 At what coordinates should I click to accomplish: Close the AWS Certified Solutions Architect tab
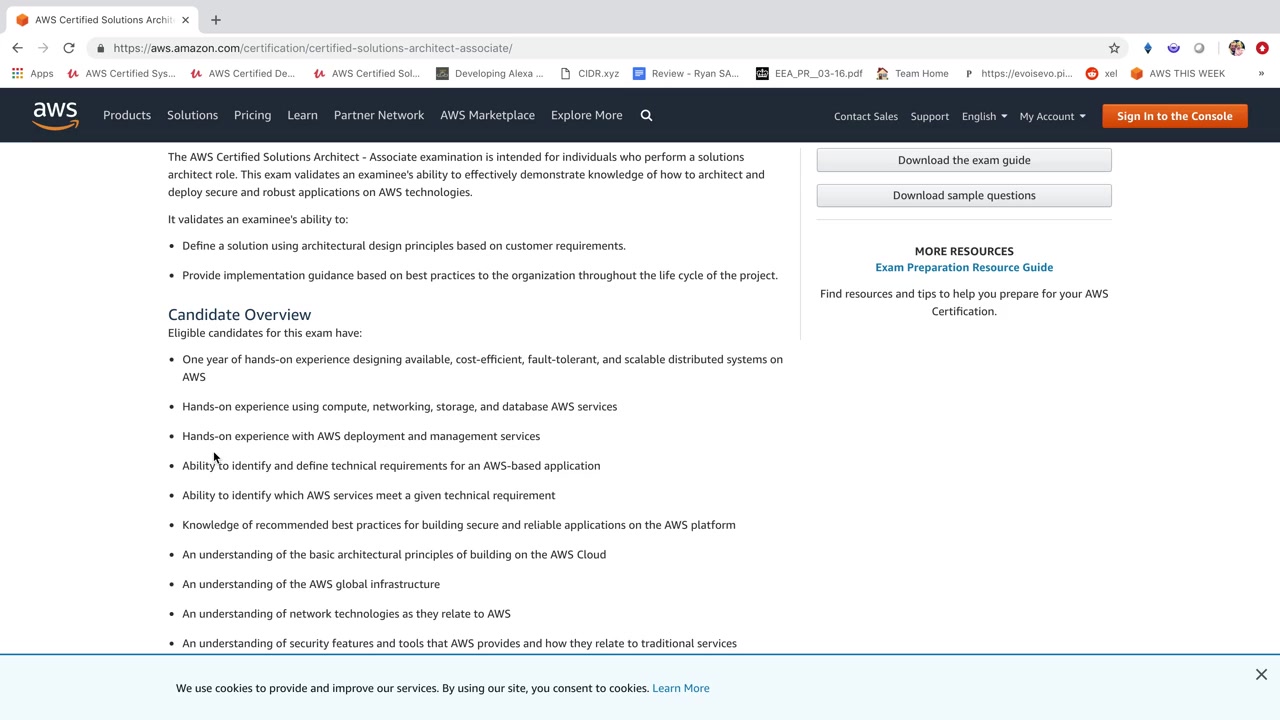185,20
